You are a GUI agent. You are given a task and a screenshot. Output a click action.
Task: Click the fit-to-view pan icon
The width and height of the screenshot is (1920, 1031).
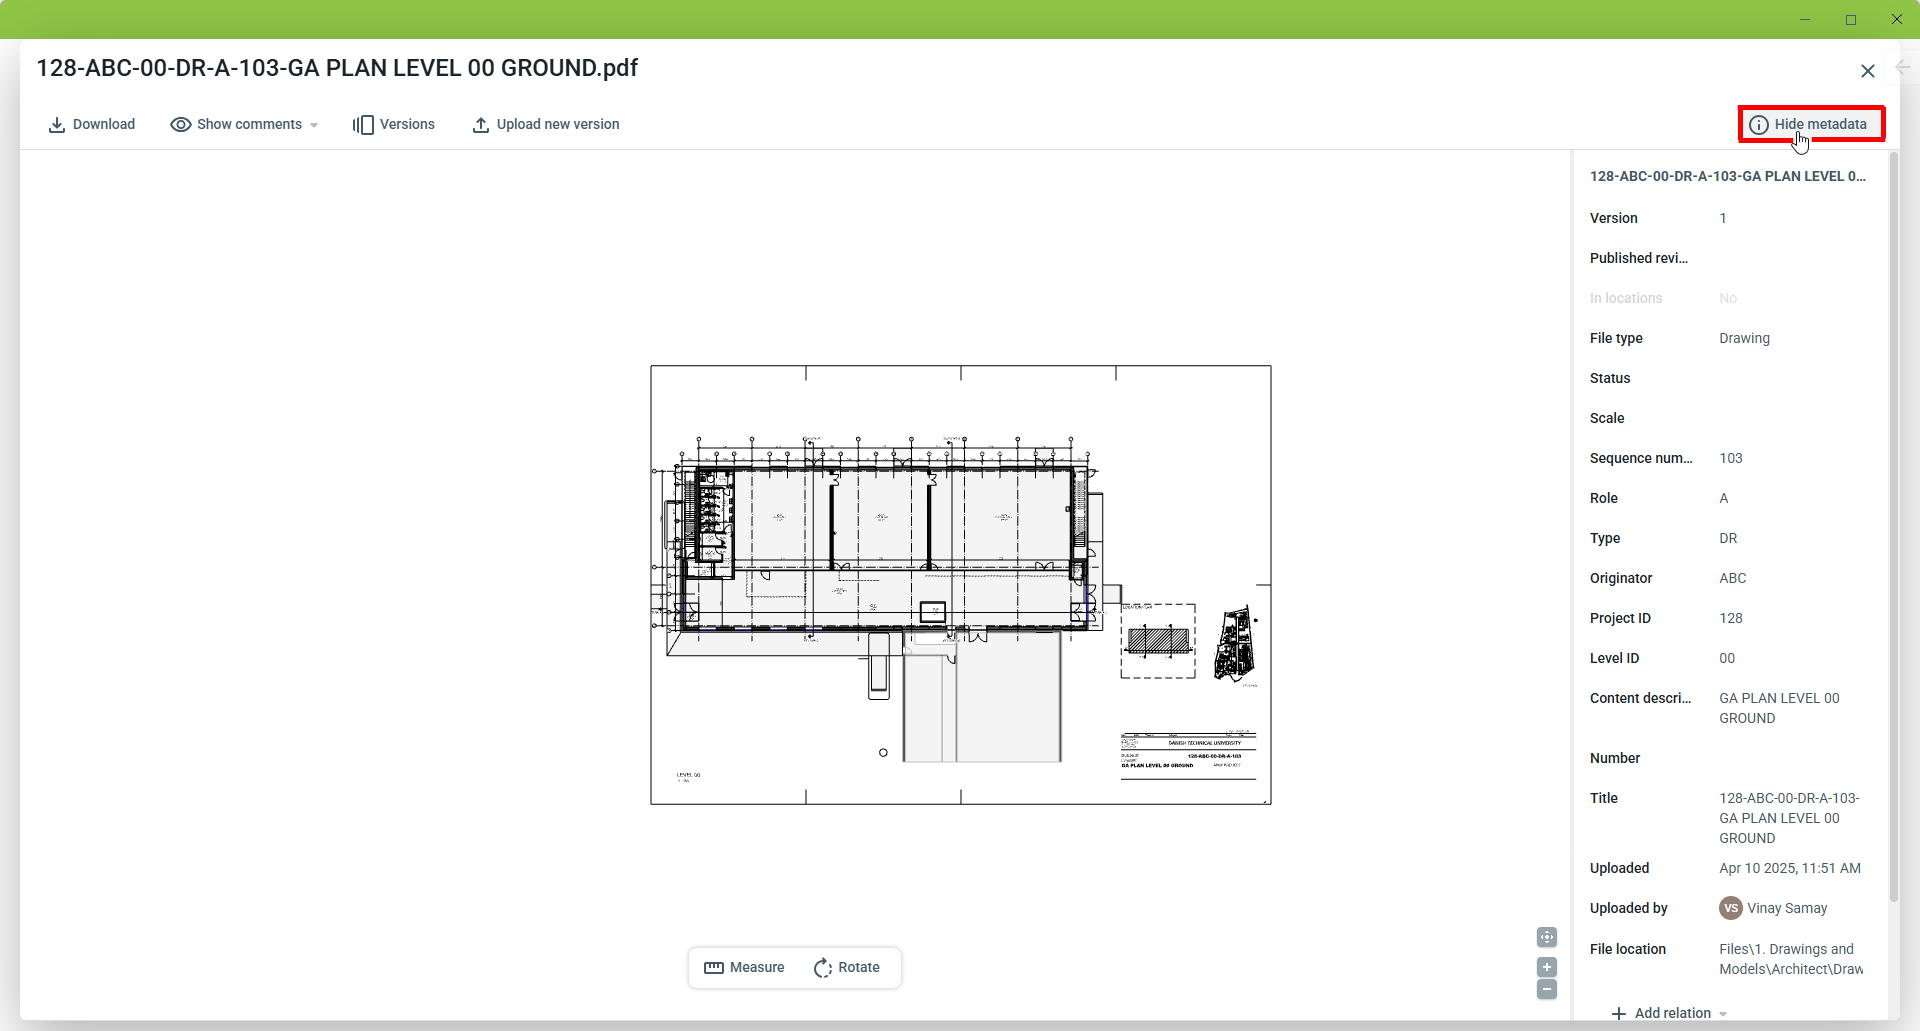coord(1547,937)
